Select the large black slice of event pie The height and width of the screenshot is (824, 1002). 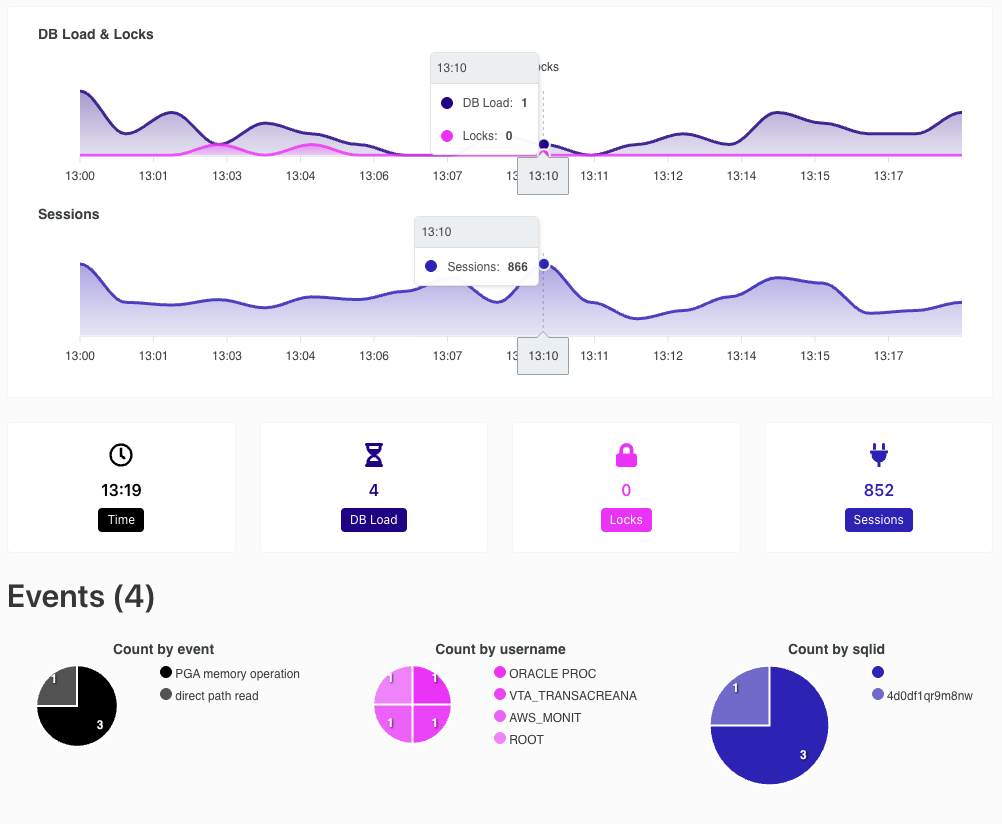pyautogui.click(x=89, y=719)
